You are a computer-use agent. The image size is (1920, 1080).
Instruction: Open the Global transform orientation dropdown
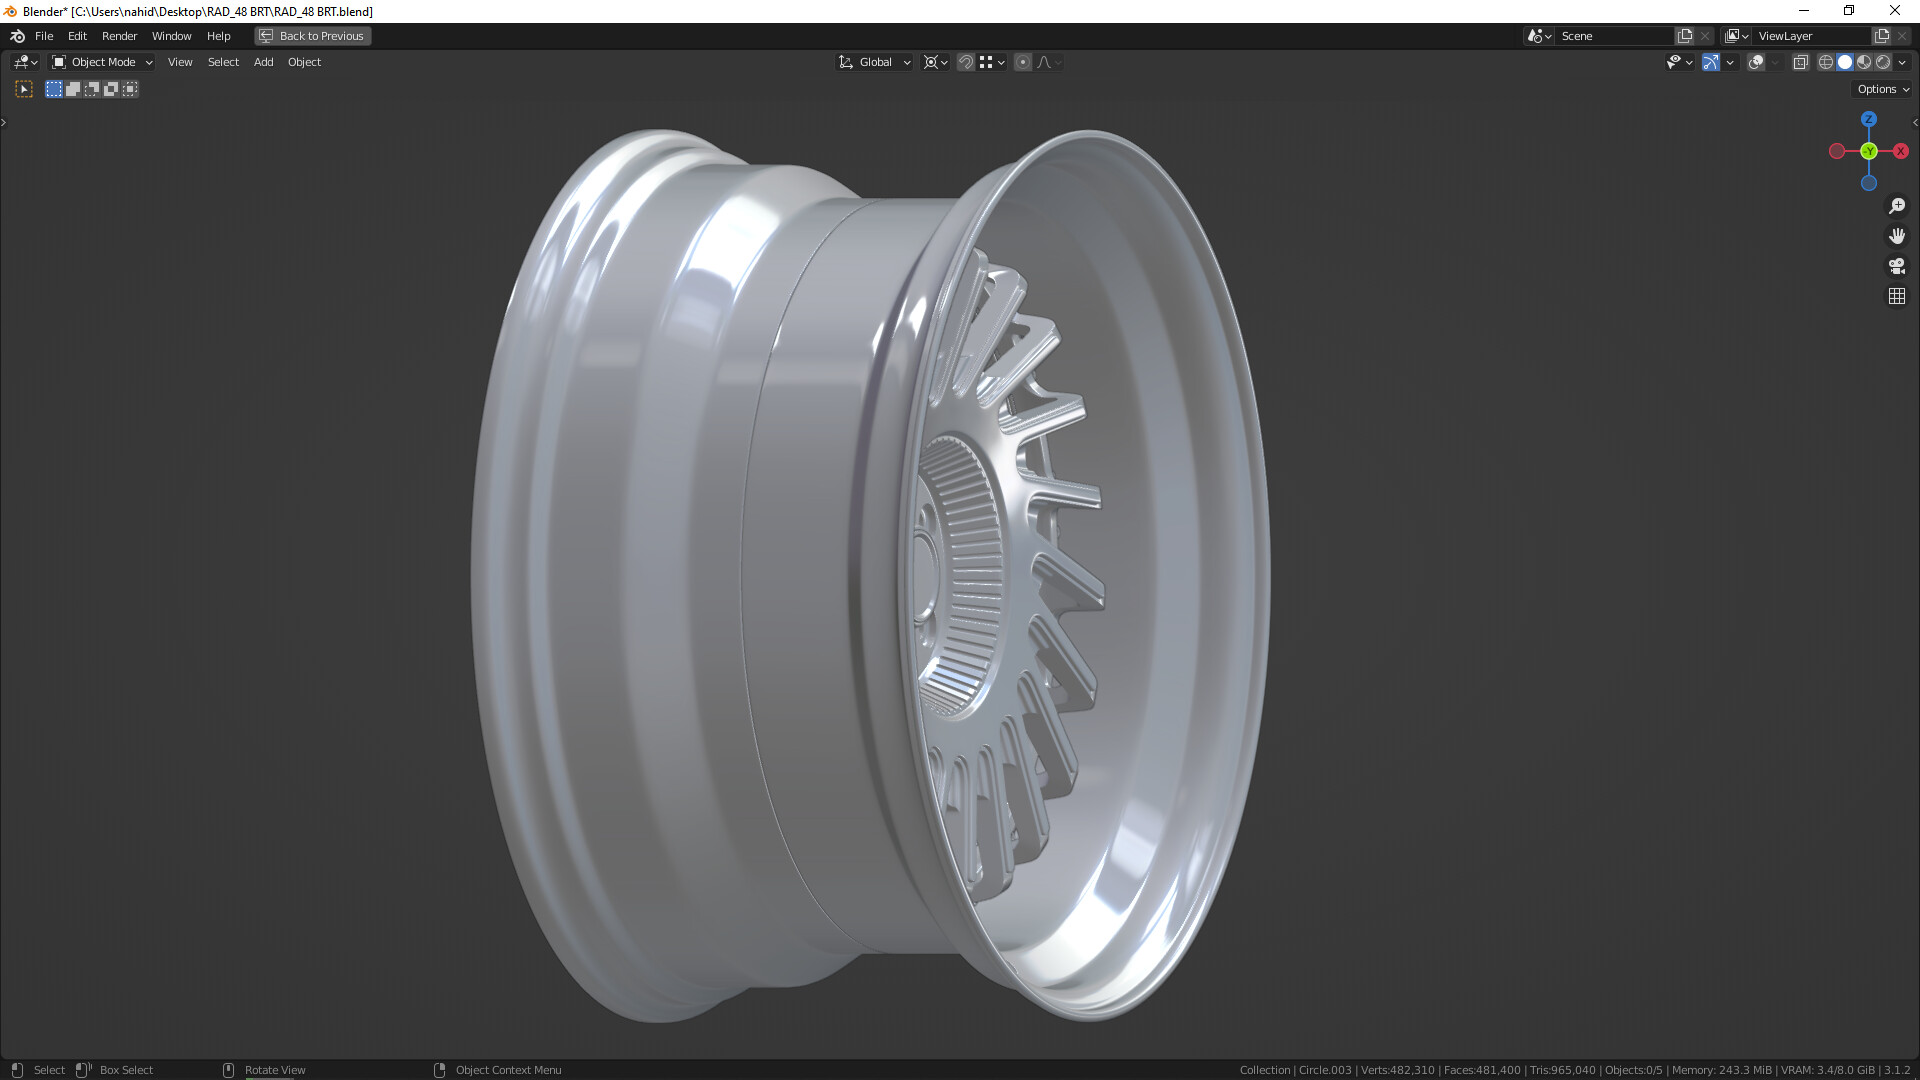pyautogui.click(x=873, y=62)
